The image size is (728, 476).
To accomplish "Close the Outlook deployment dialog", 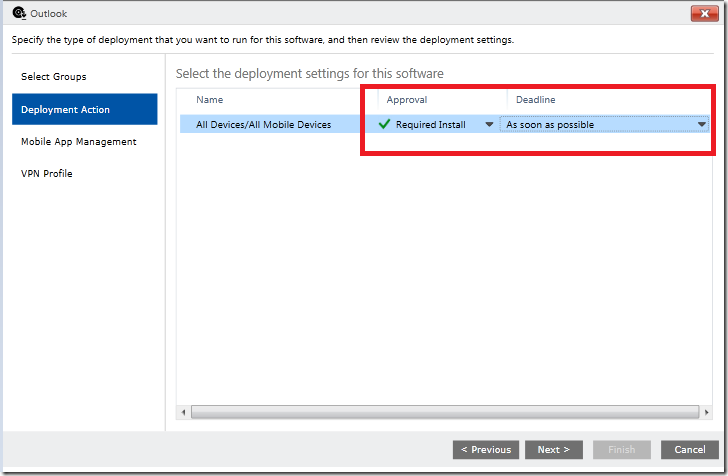I will (704, 13).
